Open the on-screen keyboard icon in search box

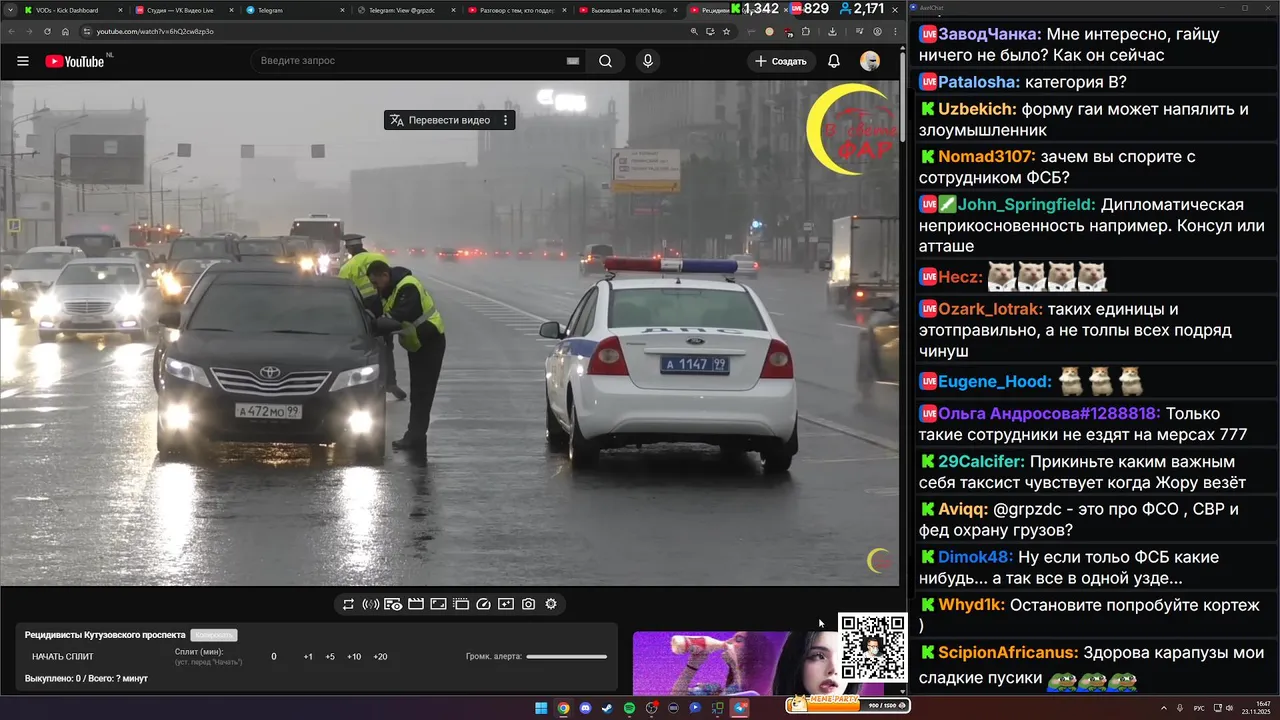coord(573,61)
